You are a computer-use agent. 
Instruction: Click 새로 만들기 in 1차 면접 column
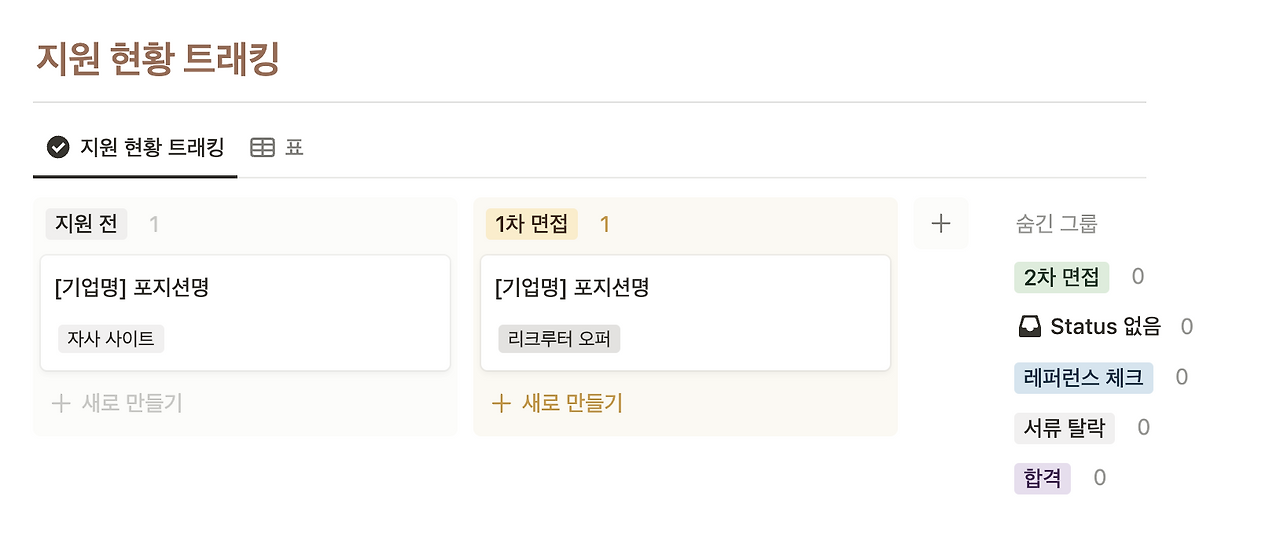(x=571, y=403)
